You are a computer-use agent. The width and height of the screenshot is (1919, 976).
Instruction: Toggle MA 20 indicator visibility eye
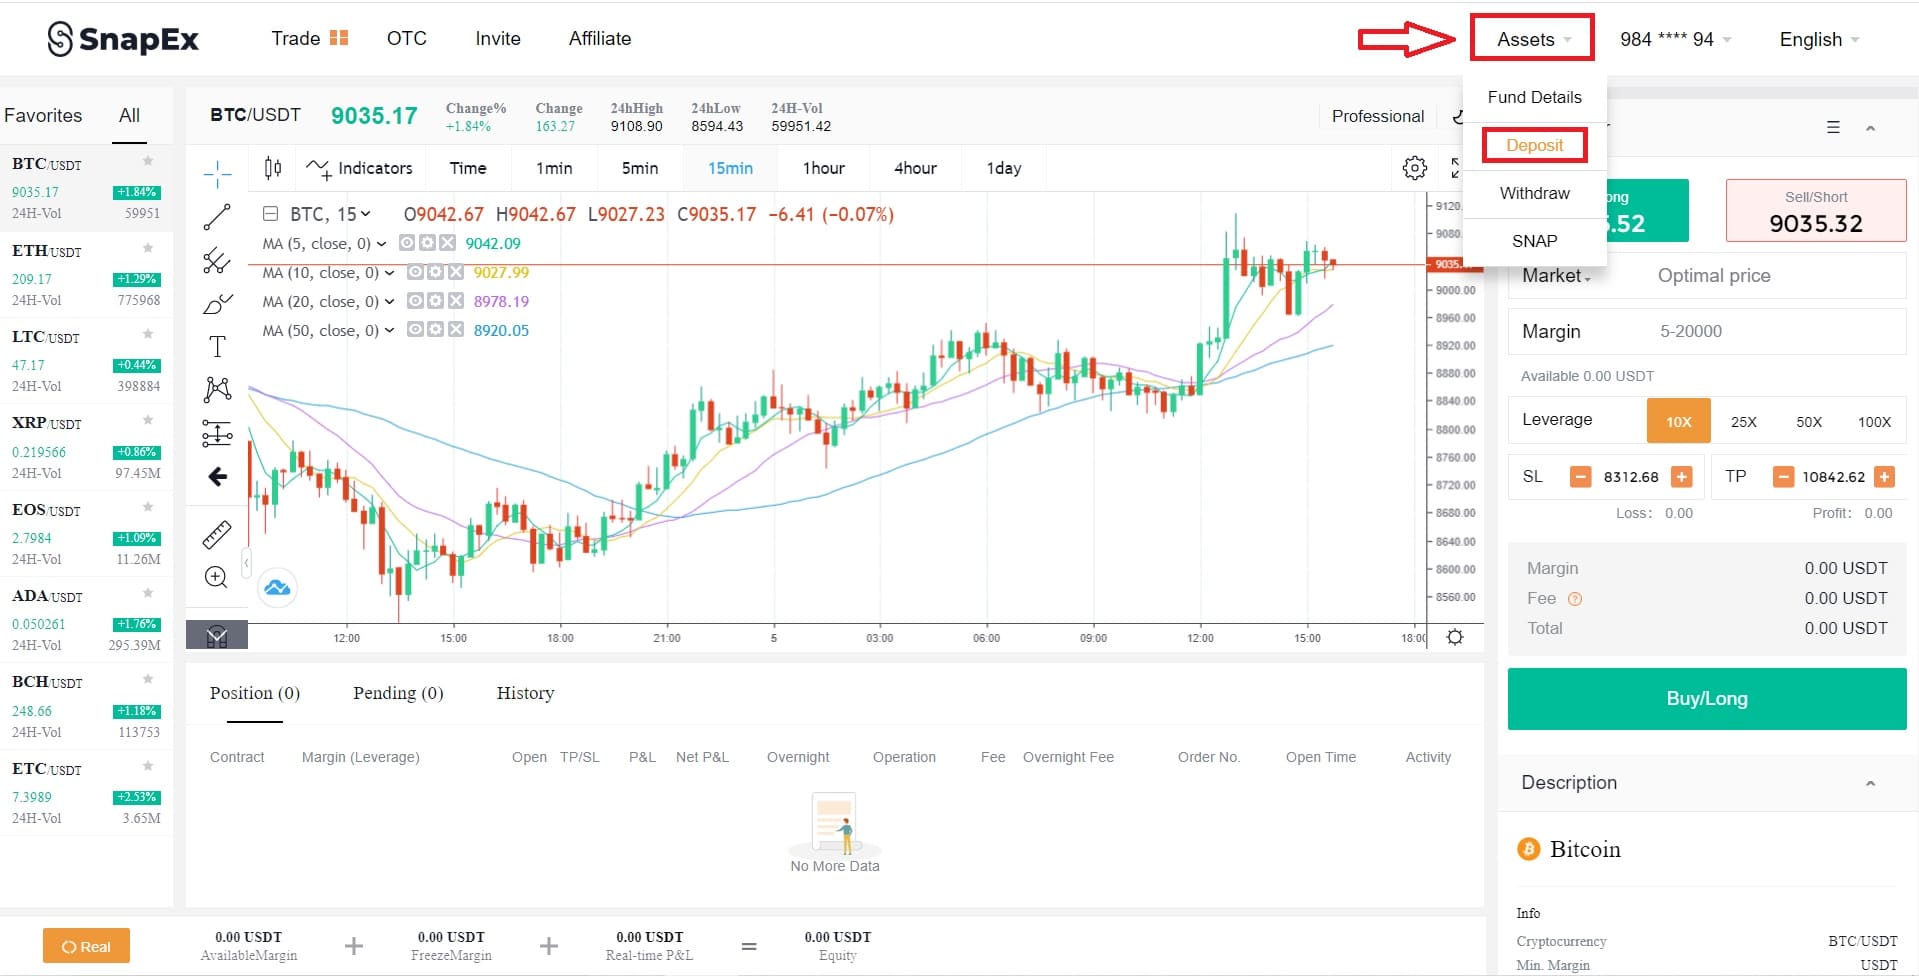(415, 301)
